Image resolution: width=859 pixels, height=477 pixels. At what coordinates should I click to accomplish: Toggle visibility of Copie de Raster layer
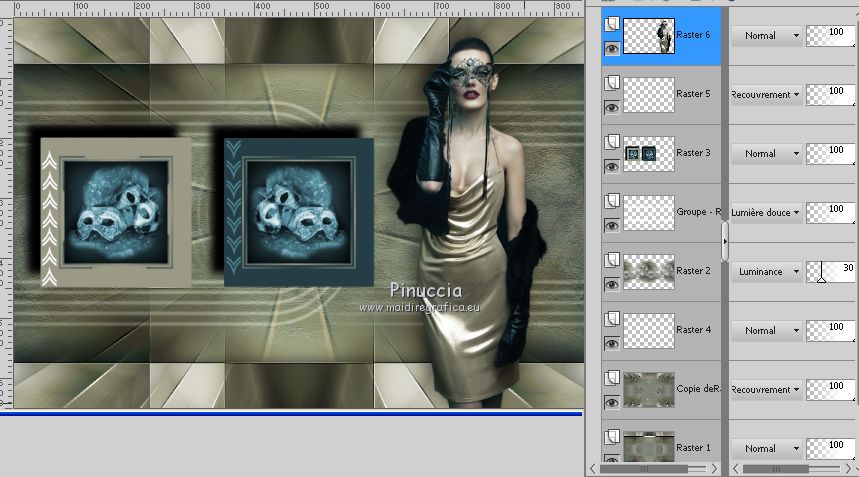(611, 403)
